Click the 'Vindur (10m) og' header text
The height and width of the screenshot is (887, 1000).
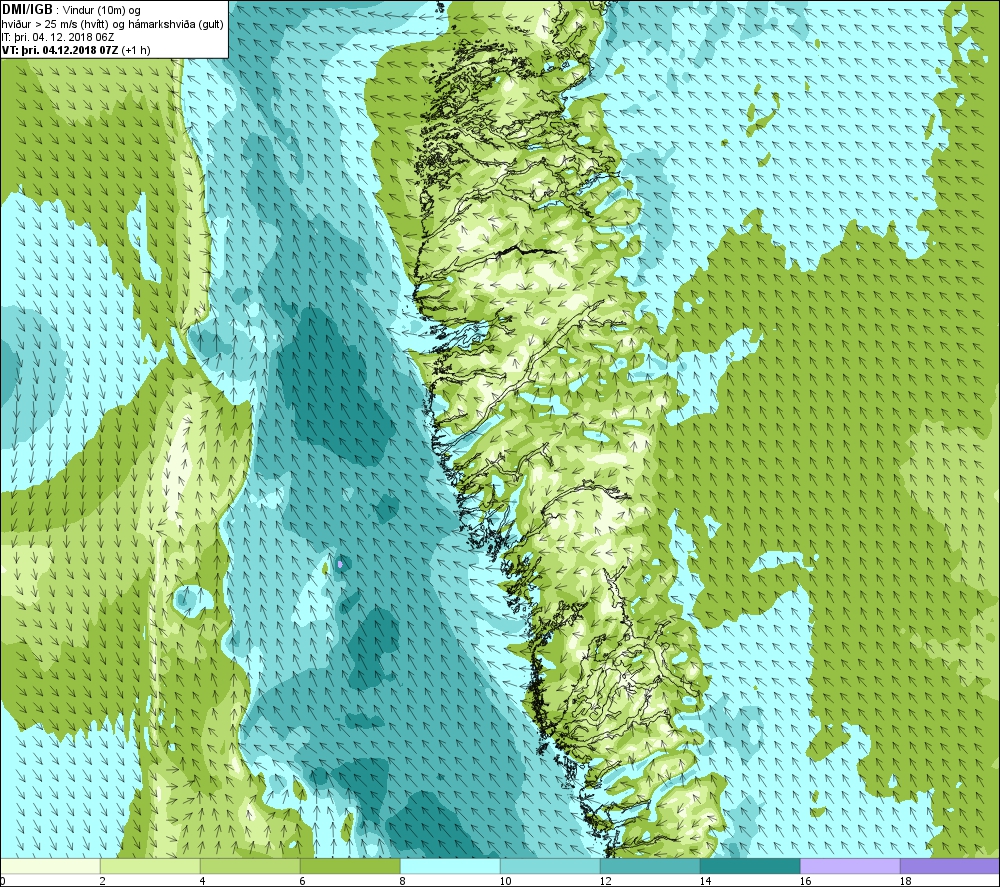[x=102, y=10]
